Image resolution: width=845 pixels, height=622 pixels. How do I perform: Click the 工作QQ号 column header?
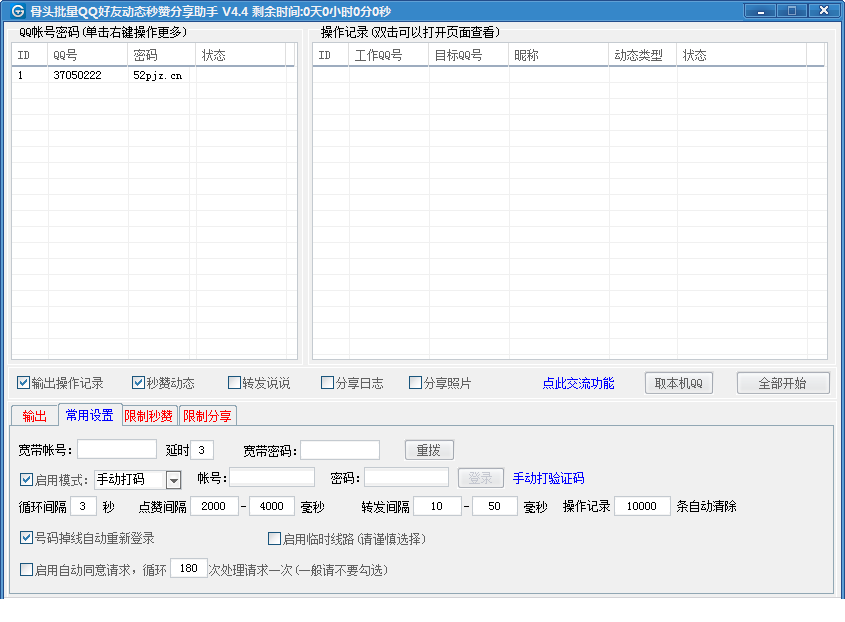click(x=389, y=55)
